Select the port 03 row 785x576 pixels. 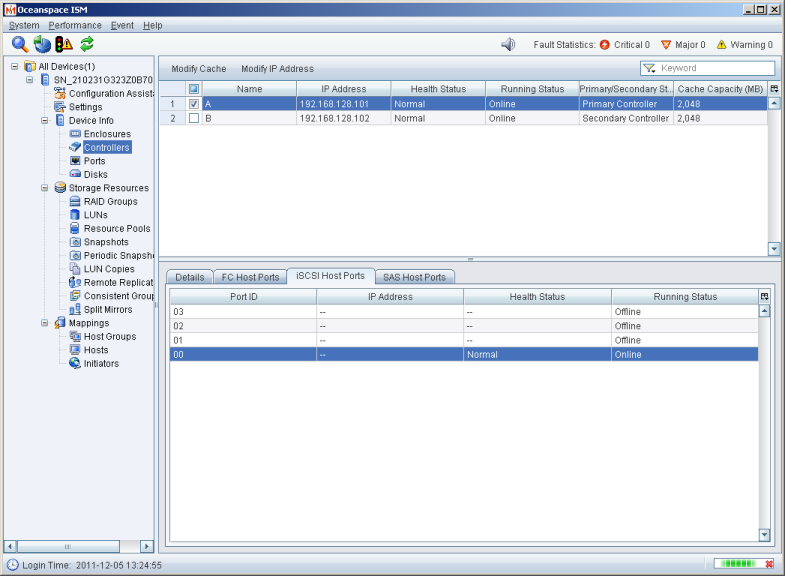pyautogui.click(x=464, y=311)
